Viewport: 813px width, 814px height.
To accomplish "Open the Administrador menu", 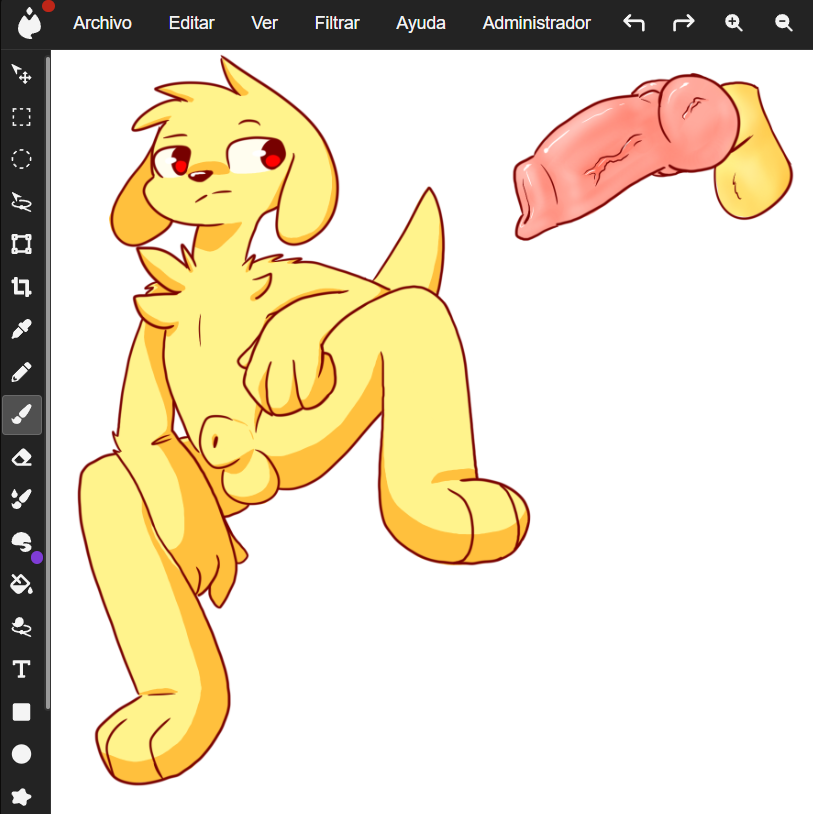I will pyautogui.click(x=536, y=23).
